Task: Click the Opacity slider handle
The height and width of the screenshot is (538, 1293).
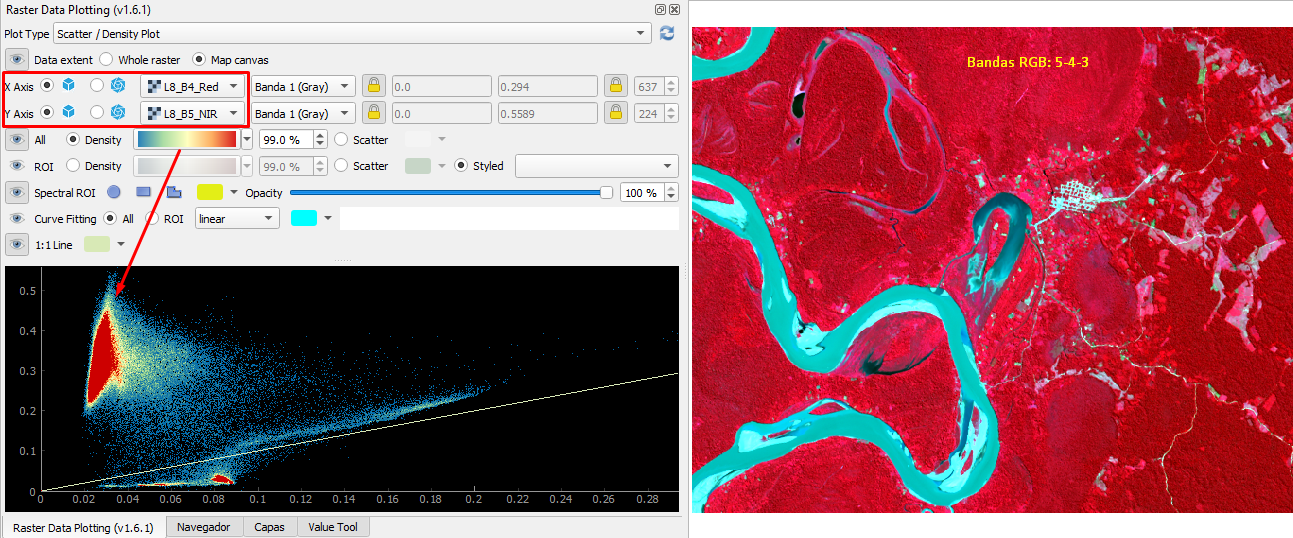Action: [x=606, y=192]
